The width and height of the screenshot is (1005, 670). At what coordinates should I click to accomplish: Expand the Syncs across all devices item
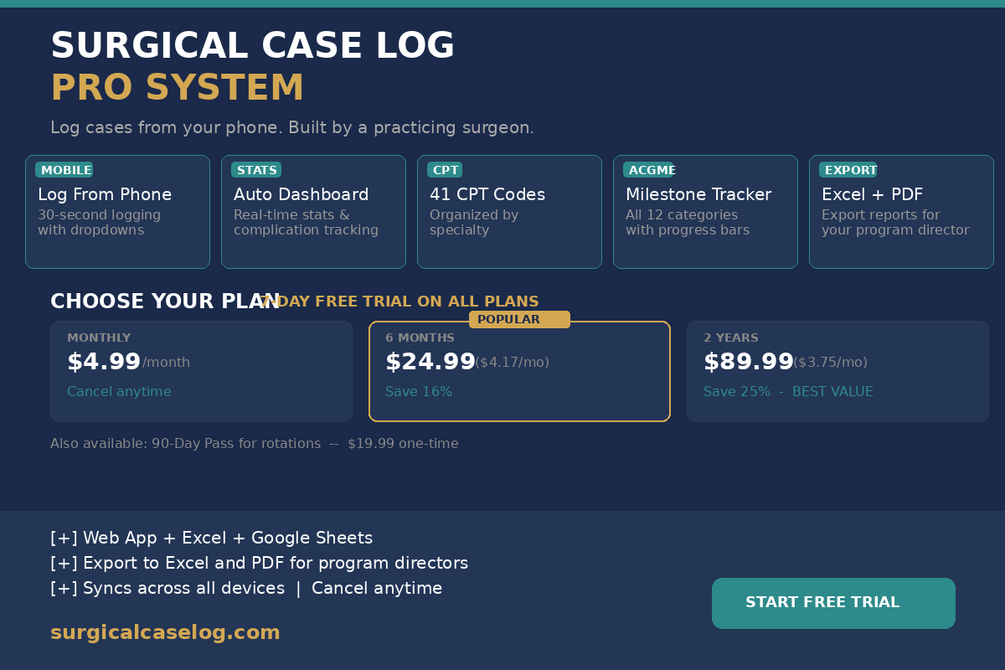(x=167, y=588)
